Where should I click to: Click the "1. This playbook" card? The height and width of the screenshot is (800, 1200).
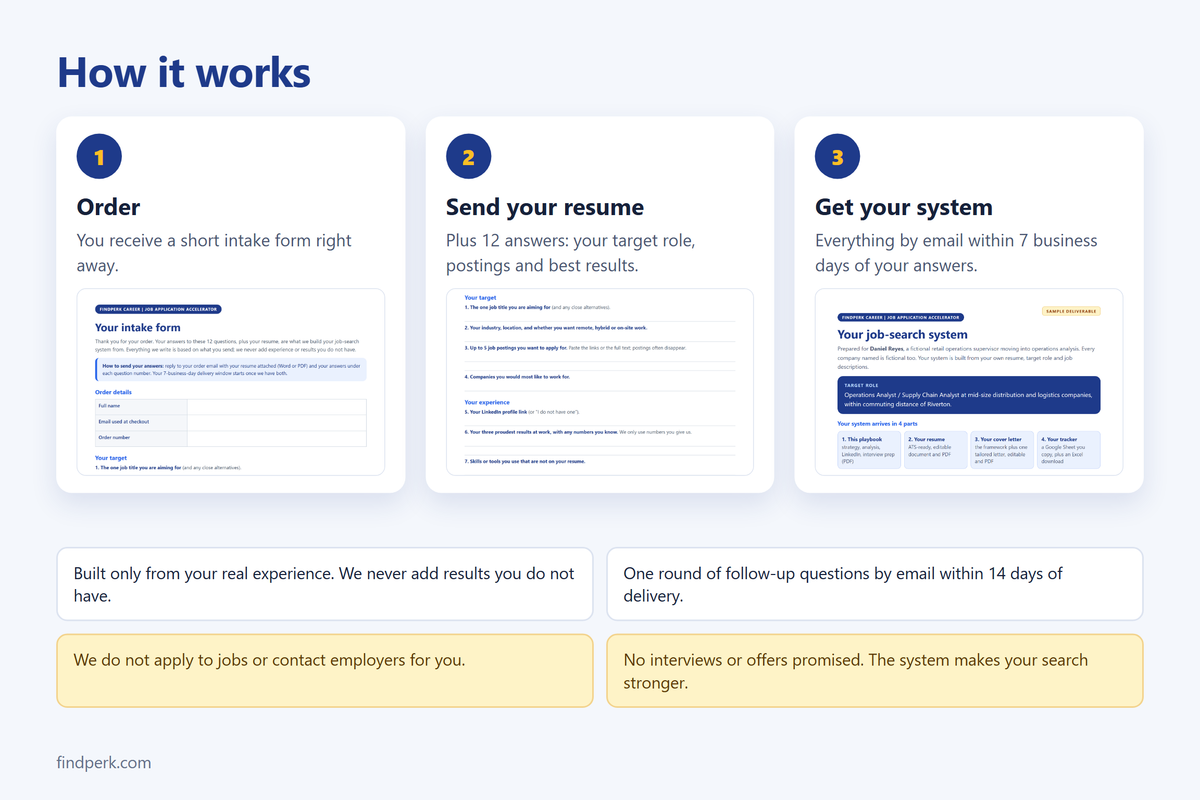click(x=870, y=450)
